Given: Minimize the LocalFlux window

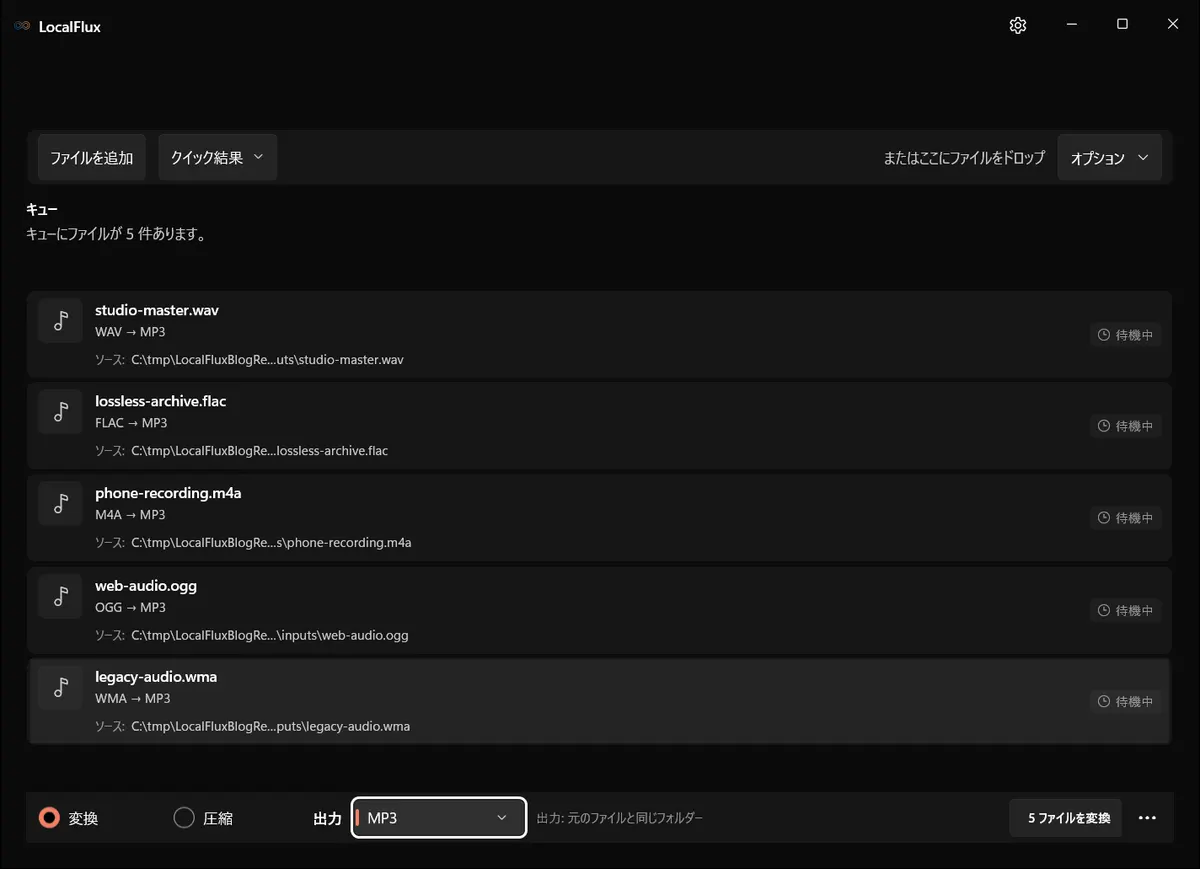Looking at the screenshot, I should (1072, 25).
